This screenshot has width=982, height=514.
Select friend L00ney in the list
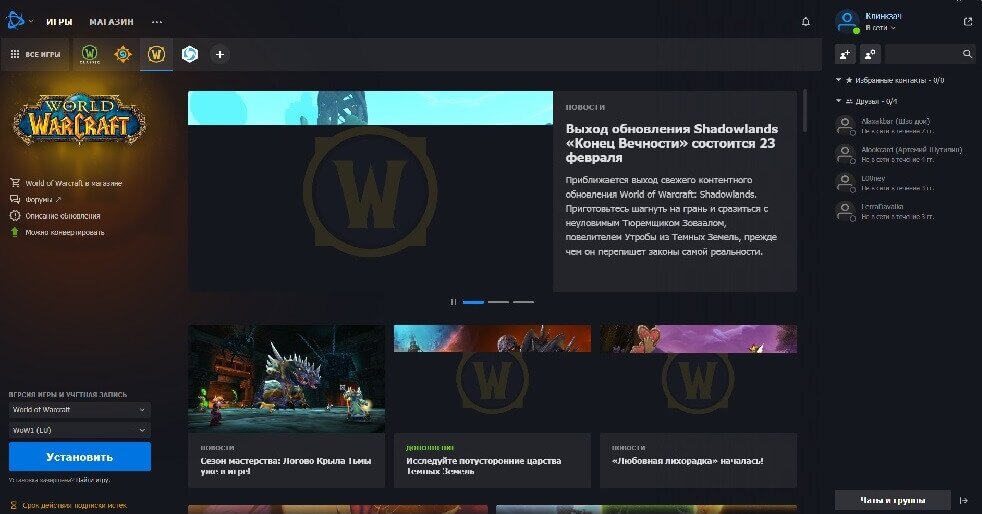904,183
